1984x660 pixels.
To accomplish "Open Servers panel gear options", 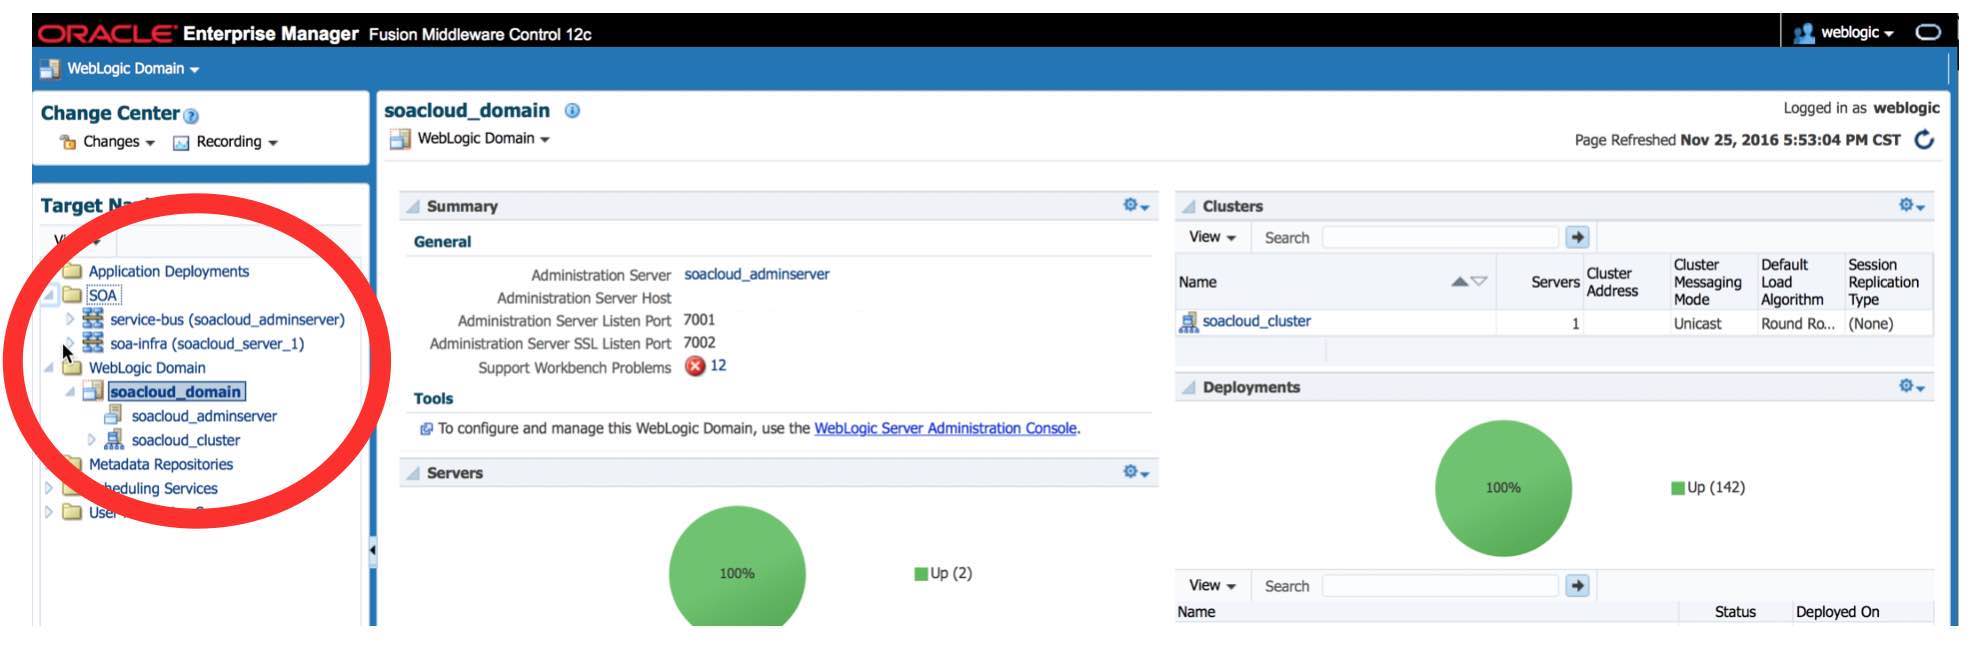I will click(1135, 472).
